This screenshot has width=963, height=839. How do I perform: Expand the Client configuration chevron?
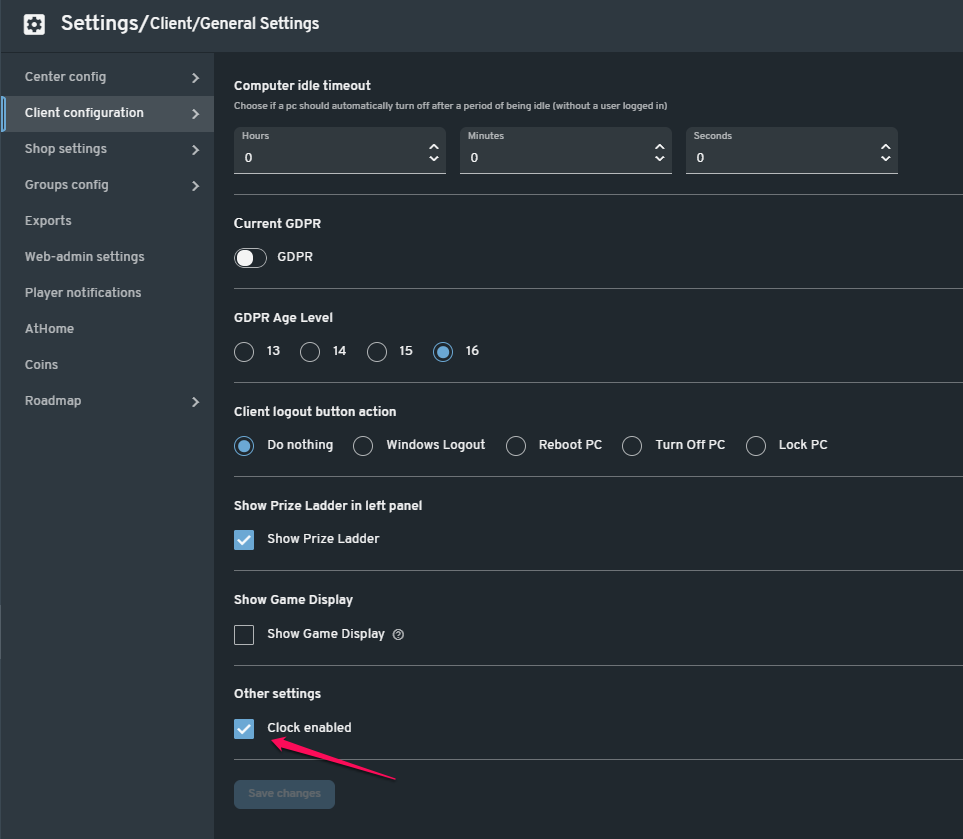(195, 114)
